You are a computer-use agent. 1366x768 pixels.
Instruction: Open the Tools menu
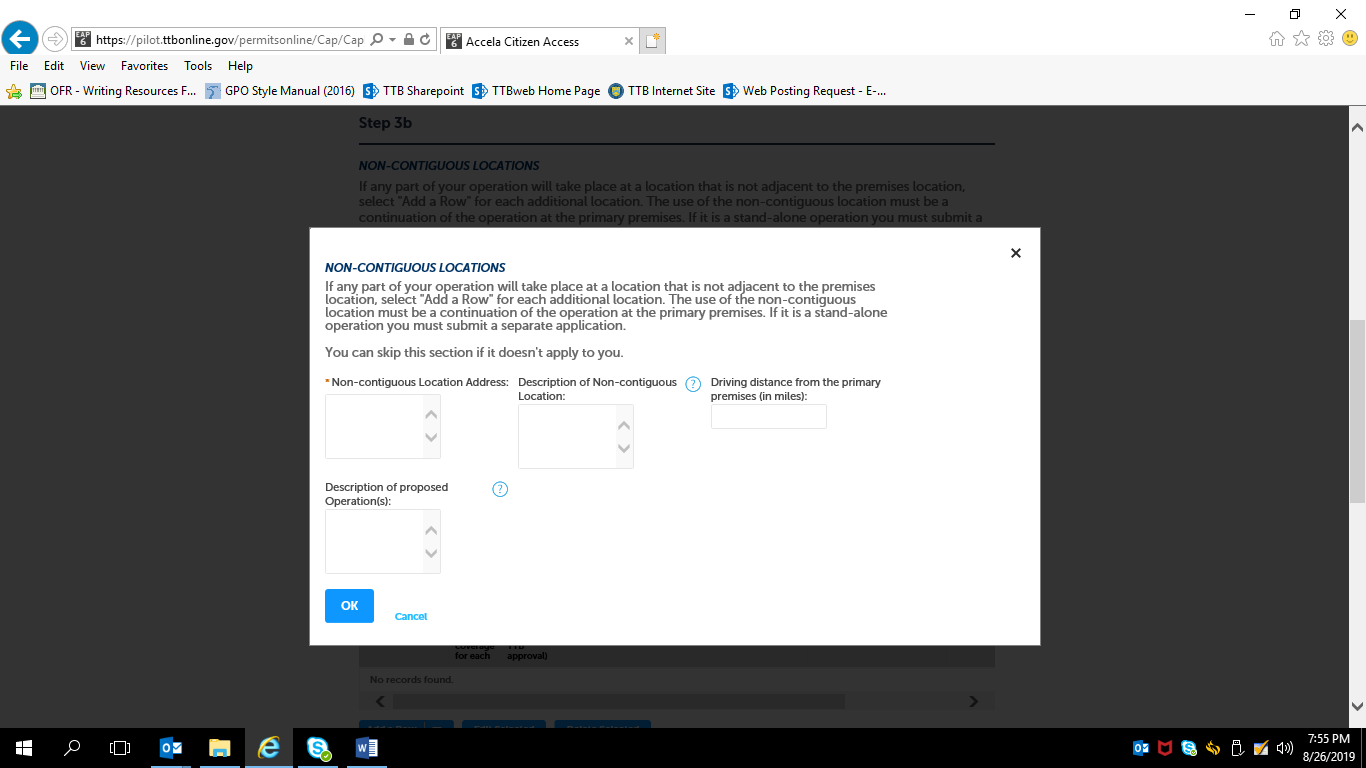(198, 66)
